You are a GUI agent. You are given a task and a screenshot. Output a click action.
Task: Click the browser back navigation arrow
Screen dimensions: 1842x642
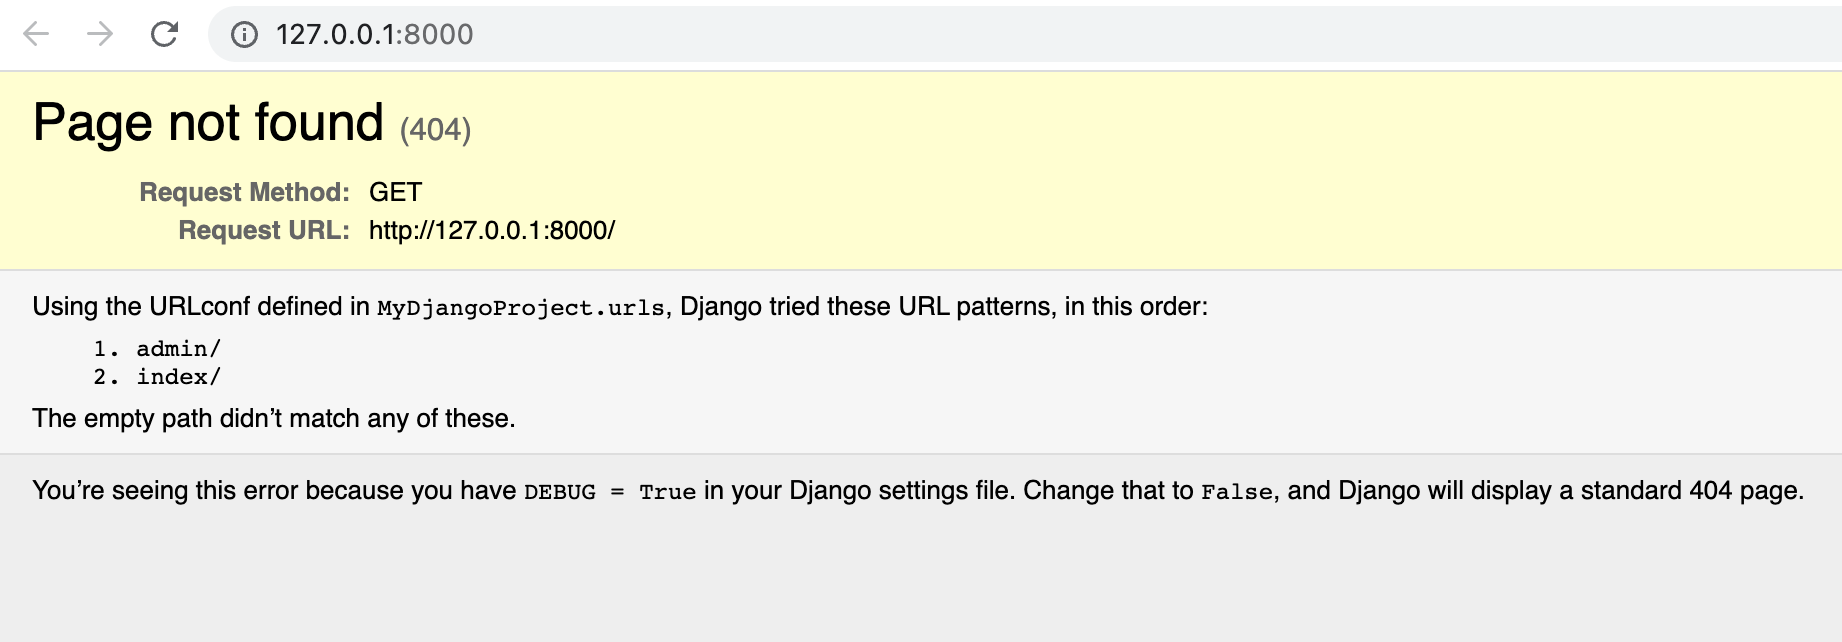[37, 34]
